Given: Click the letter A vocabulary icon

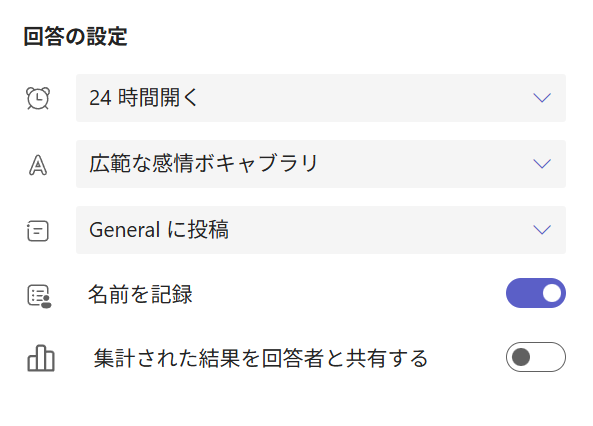Looking at the screenshot, I should pyautogui.click(x=38, y=165).
